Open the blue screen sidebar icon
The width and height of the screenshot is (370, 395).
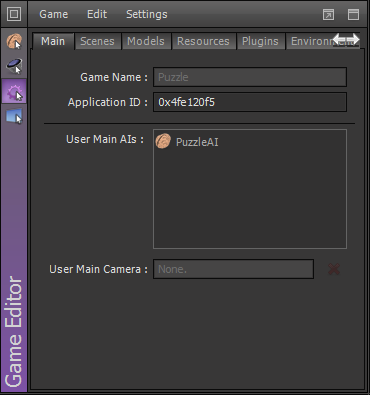14,116
